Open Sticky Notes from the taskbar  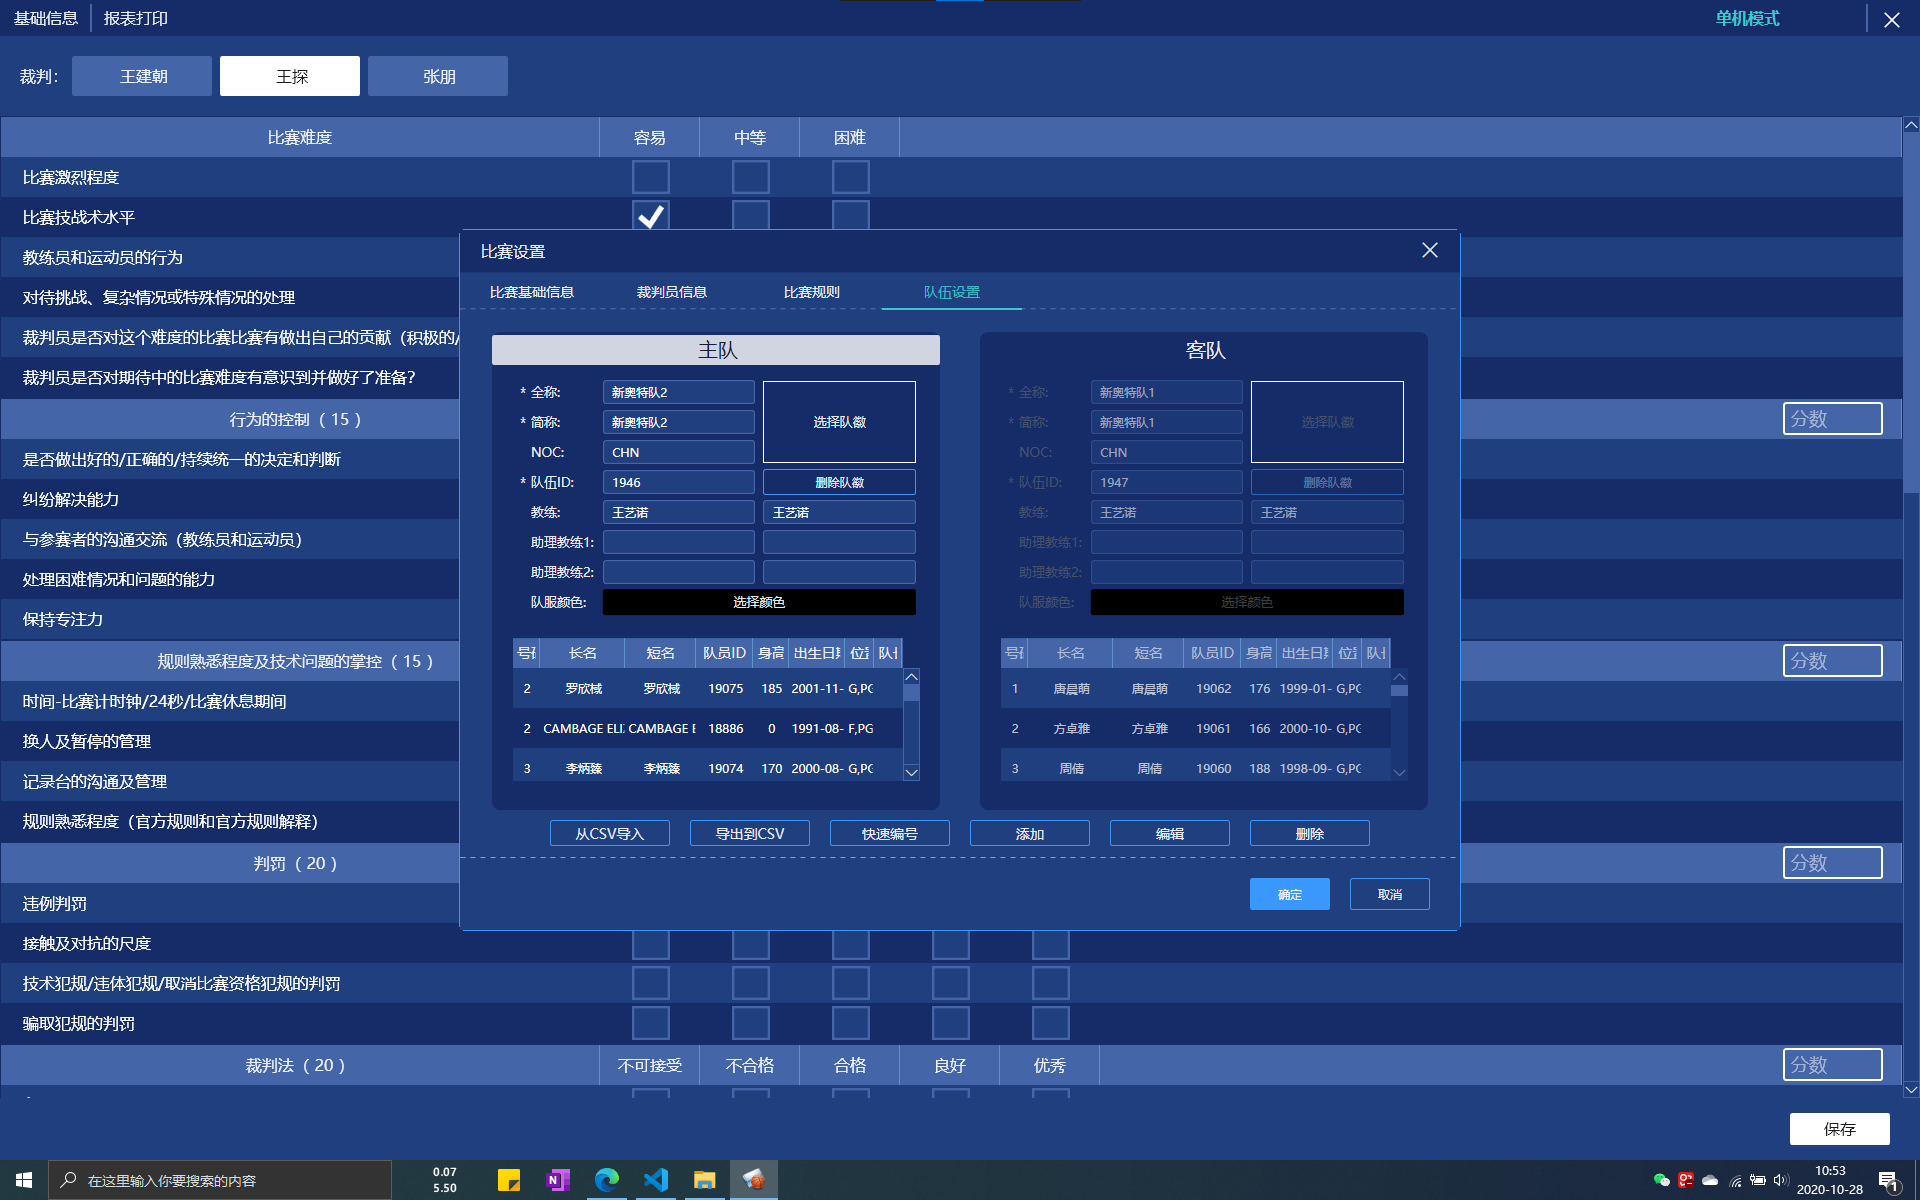508,1180
